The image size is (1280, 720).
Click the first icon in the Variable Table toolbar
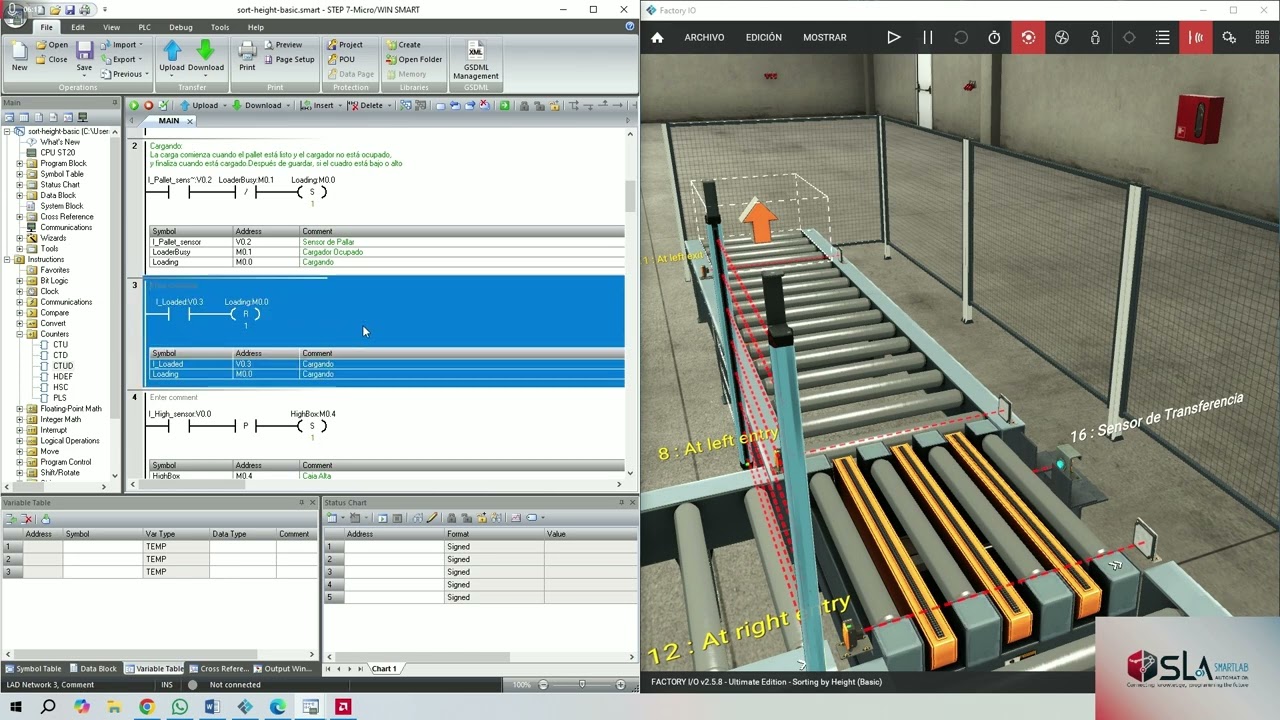[x=11, y=519]
